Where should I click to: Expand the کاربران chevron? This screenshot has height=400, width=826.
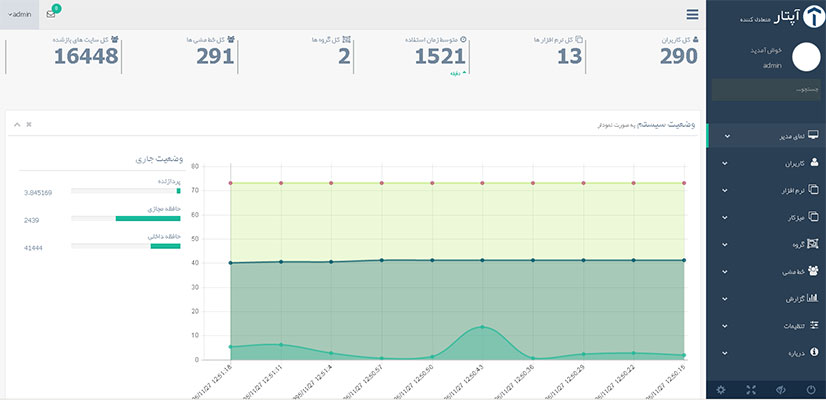point(725,163)
